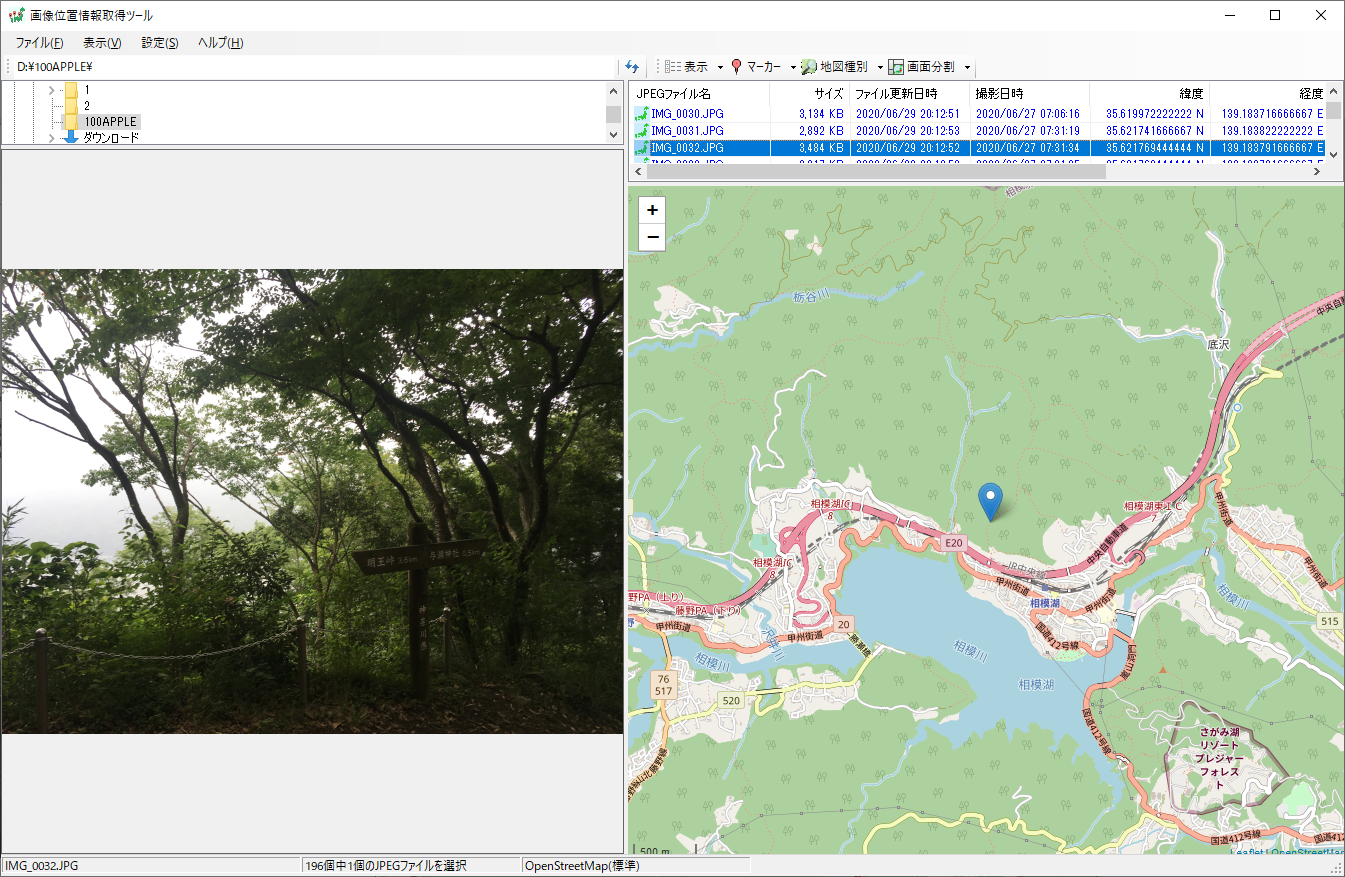The image size is (1345, 877).
Task: Sort by 緯度 column header
Action: coord(1149,94)
